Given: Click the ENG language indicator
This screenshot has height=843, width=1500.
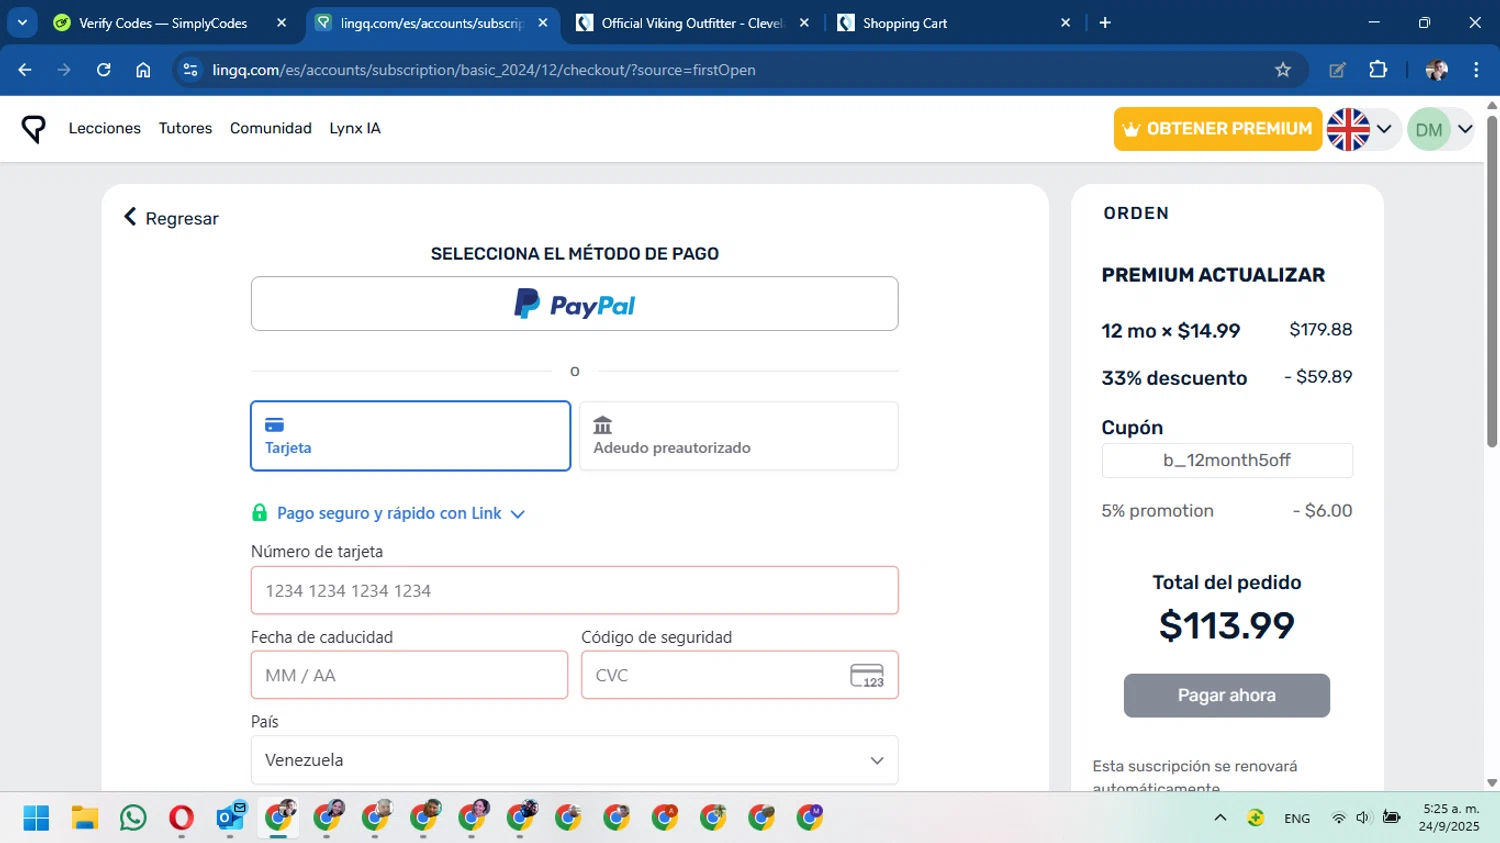Looking at the screenshot, I should click(x=1297, y=818).
